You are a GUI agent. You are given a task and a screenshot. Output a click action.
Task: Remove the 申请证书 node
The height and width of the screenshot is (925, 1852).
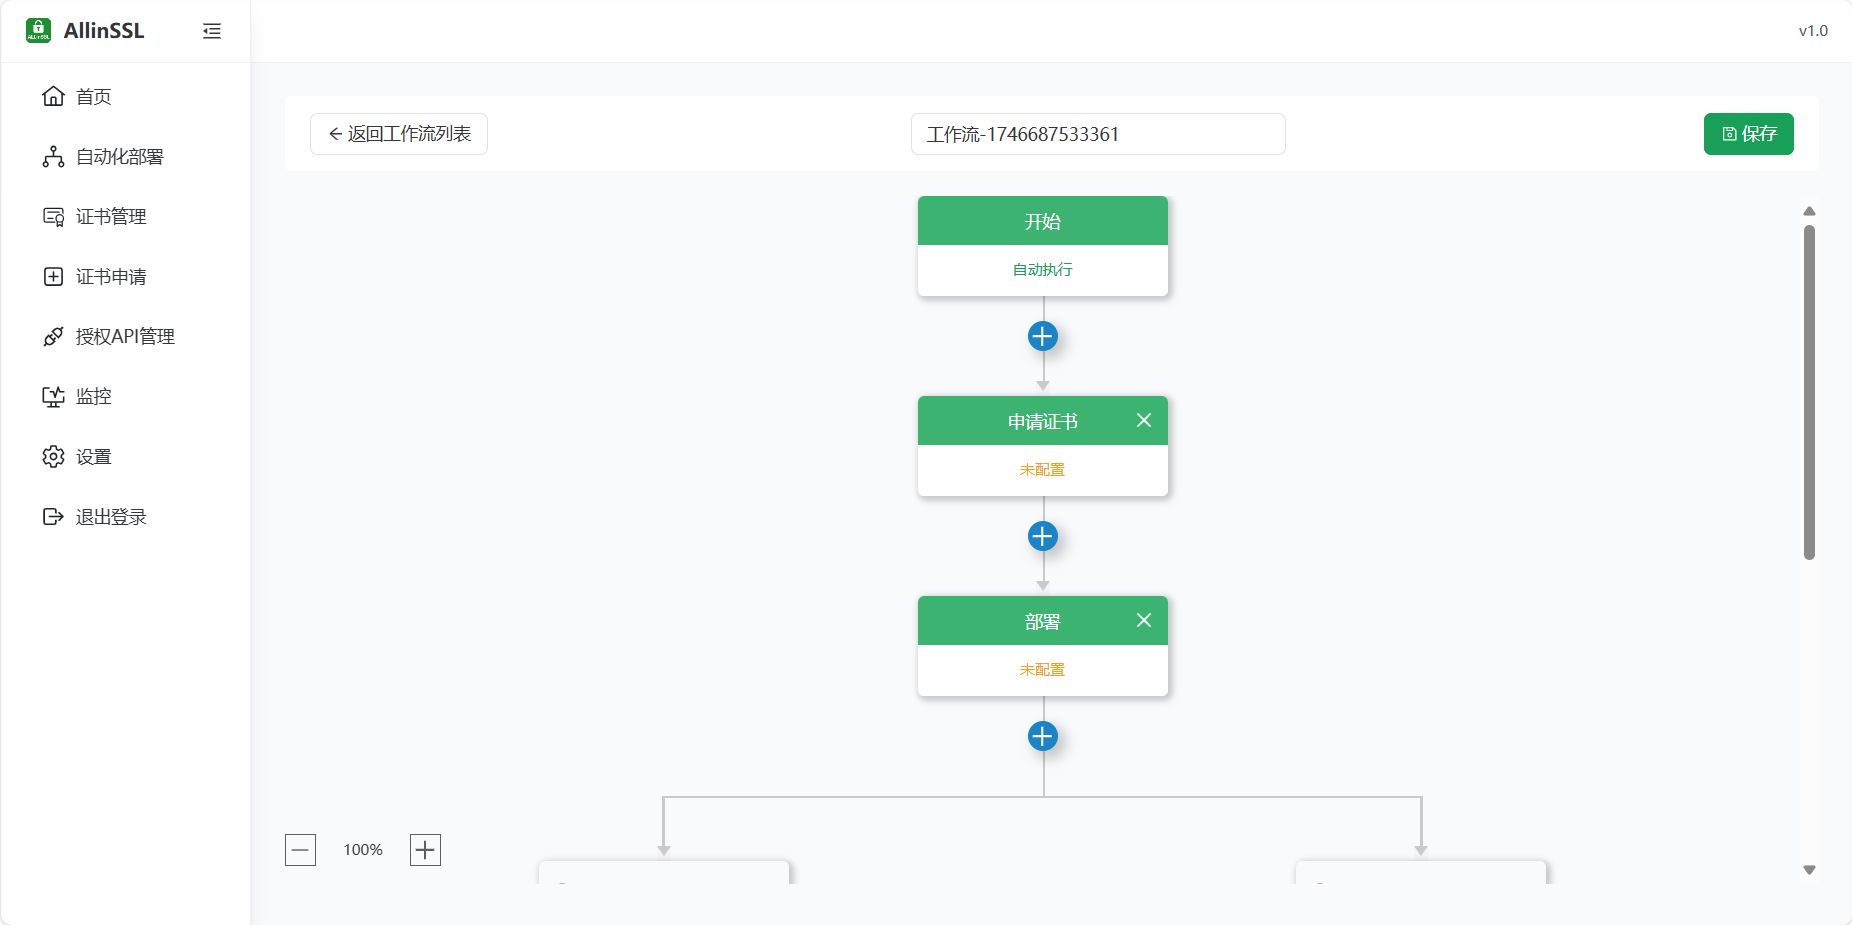(x=1144, y=421)
